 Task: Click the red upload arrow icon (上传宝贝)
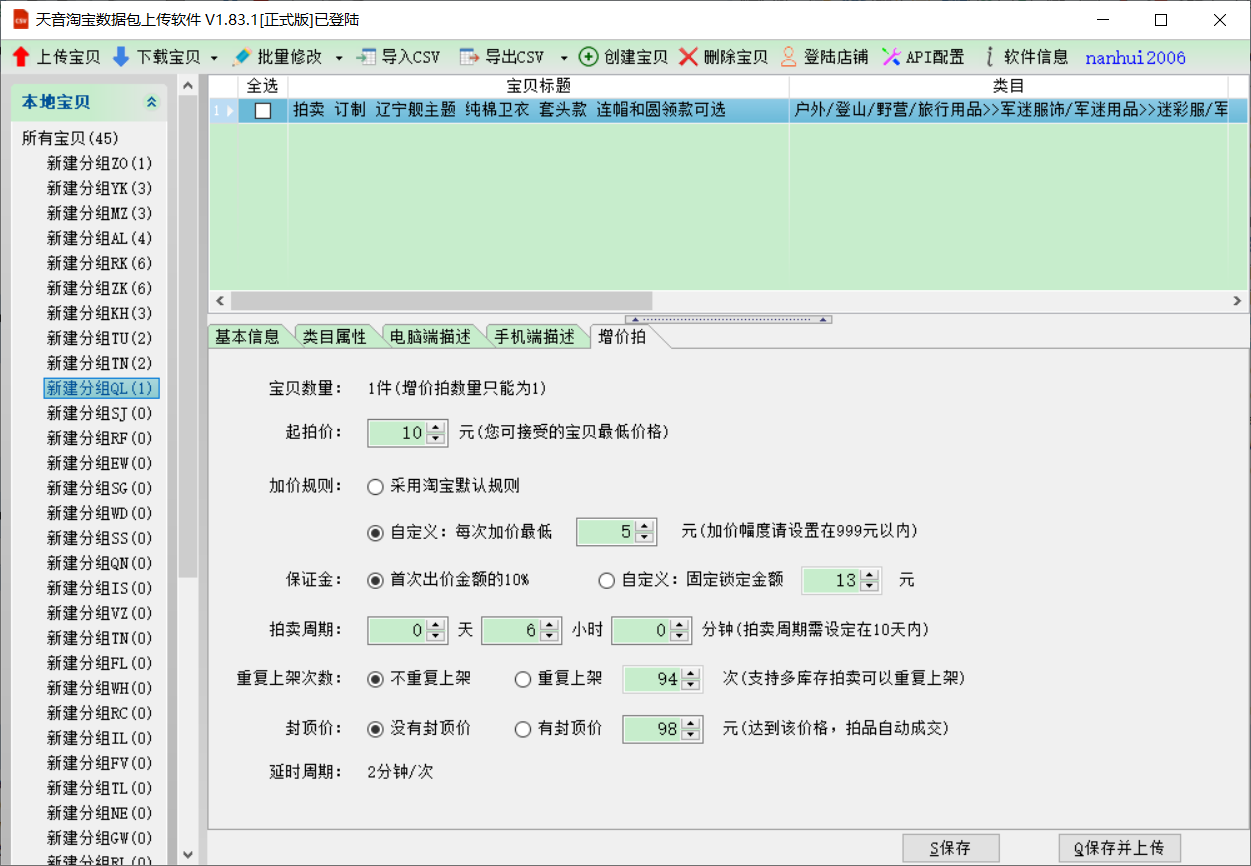click(x=20, y=57)
